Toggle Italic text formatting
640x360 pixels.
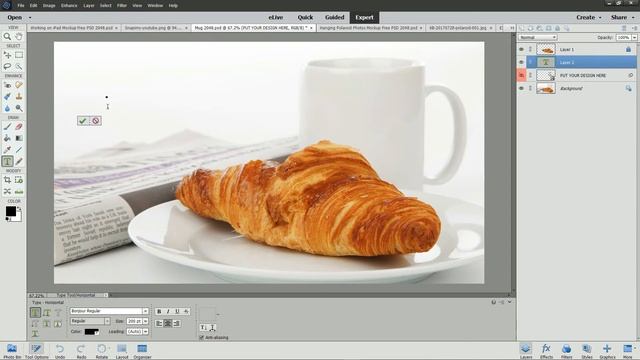168,311
